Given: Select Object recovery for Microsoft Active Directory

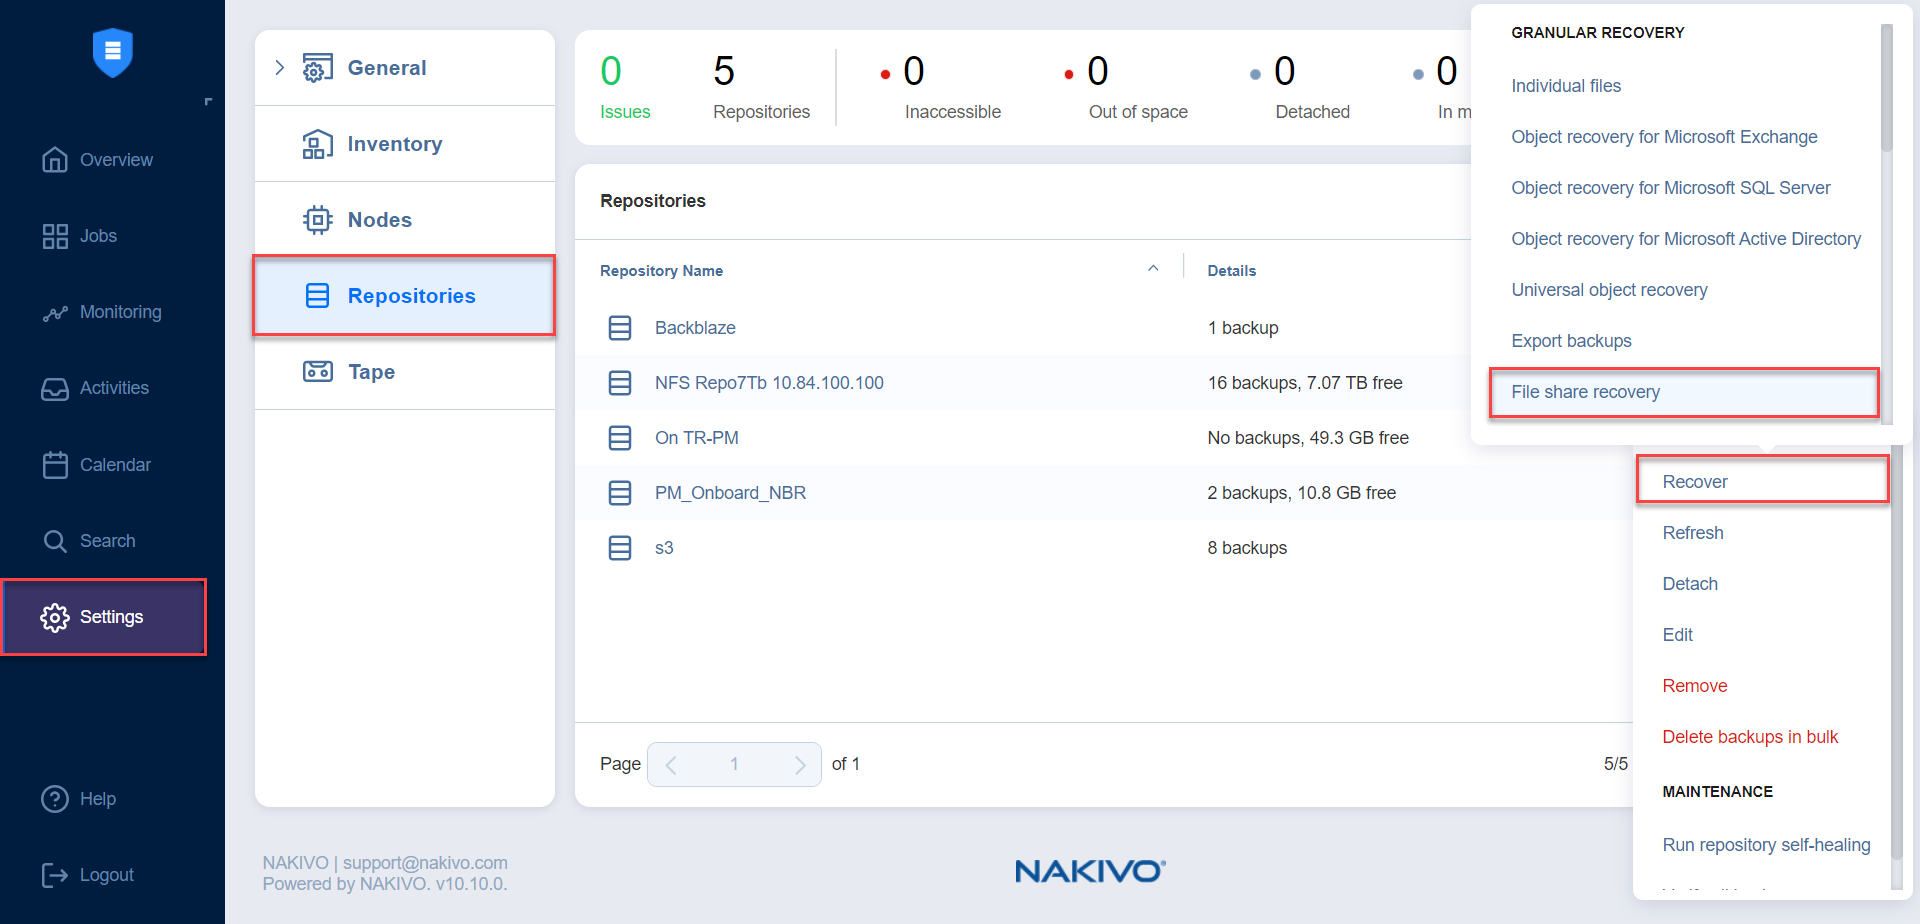Looking at the screenshot, I should pyautogui.click(x=1686, y=239).
